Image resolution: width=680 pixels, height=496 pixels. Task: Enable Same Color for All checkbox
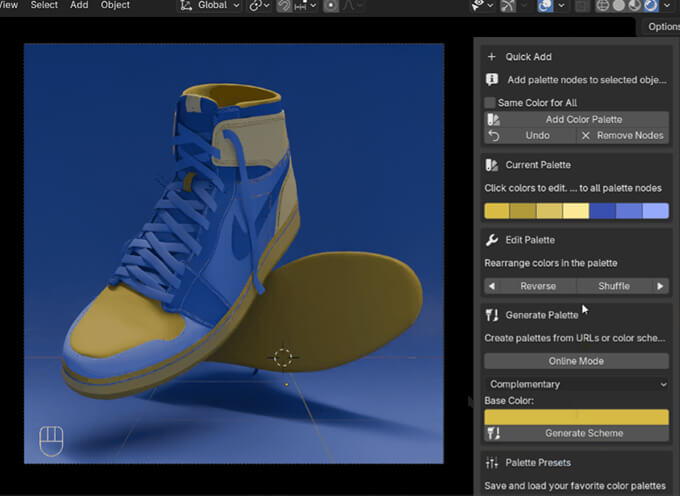[x=490, y=103]
